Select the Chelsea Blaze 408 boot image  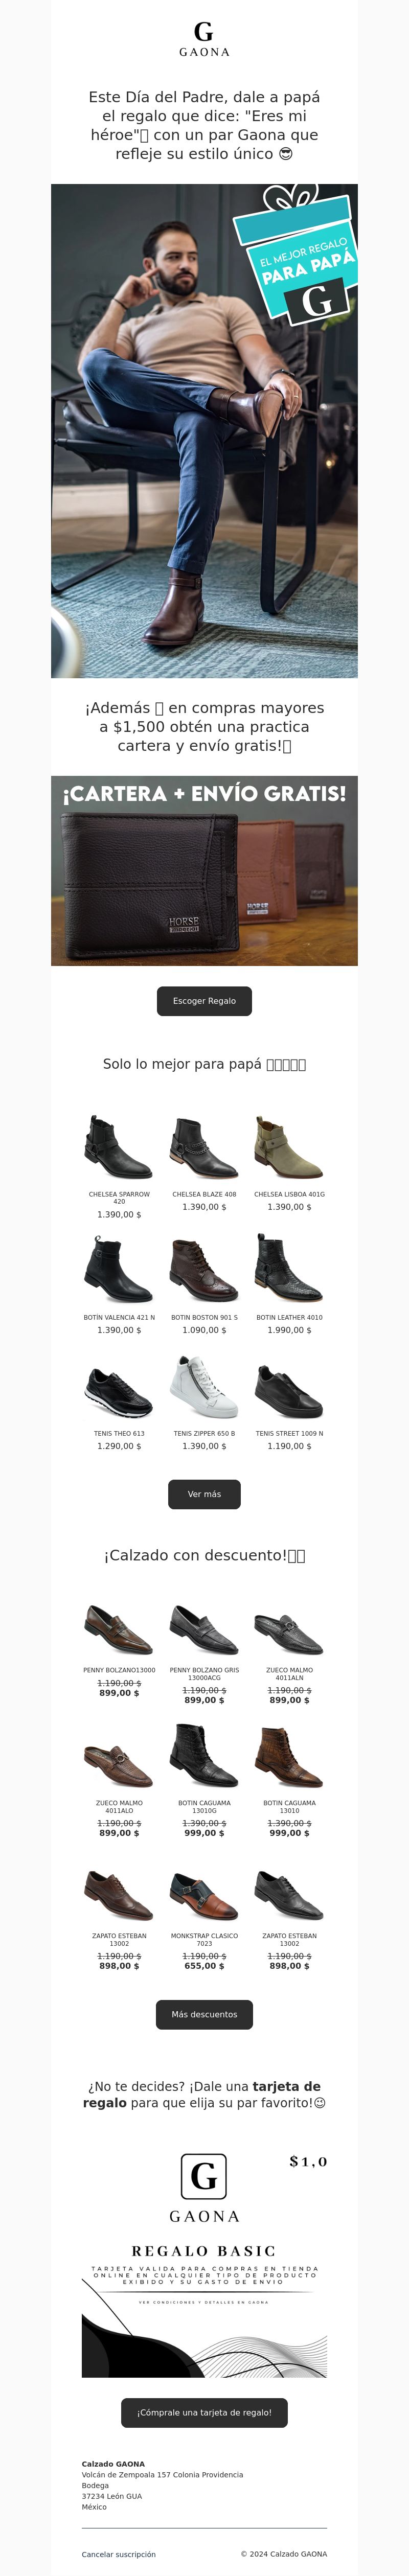tap(204, 1147)
